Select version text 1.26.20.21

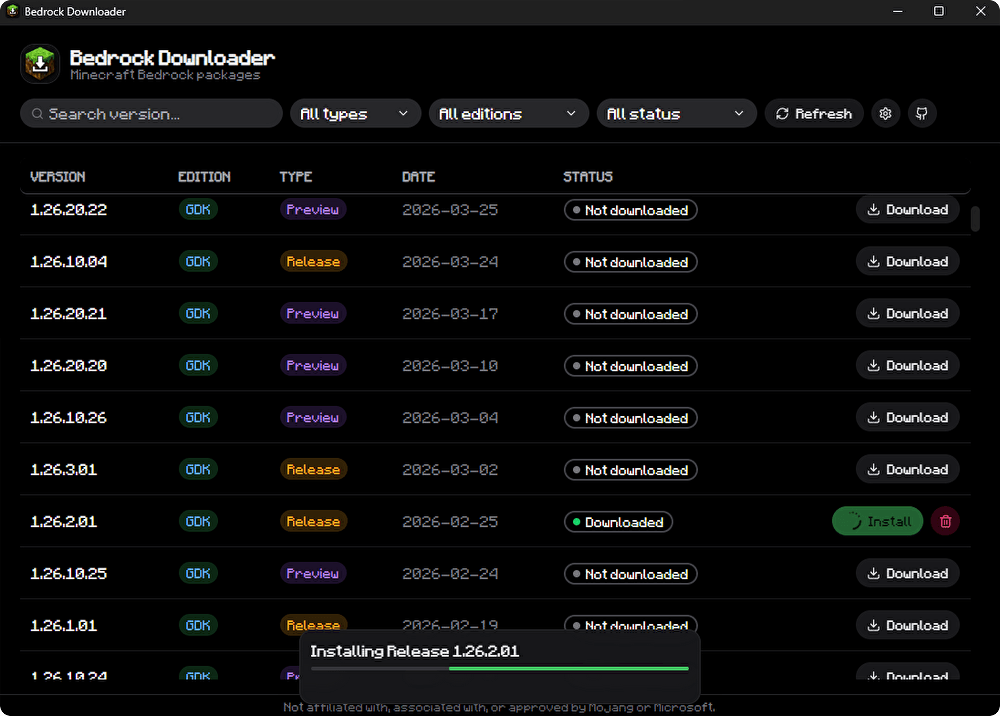click(x=68, y=314)
